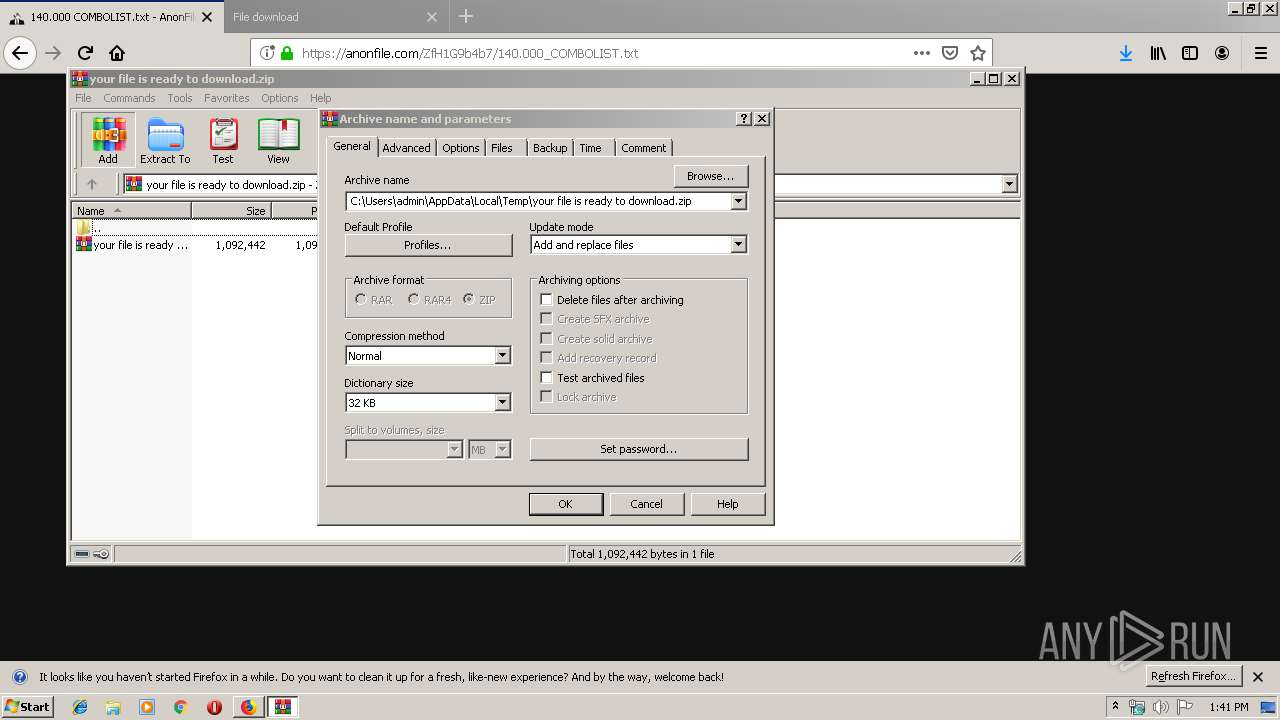The width and height of the screenshot is (1280, 720).
Task: Click the Set password... button
Action: (x=639, y=449)
